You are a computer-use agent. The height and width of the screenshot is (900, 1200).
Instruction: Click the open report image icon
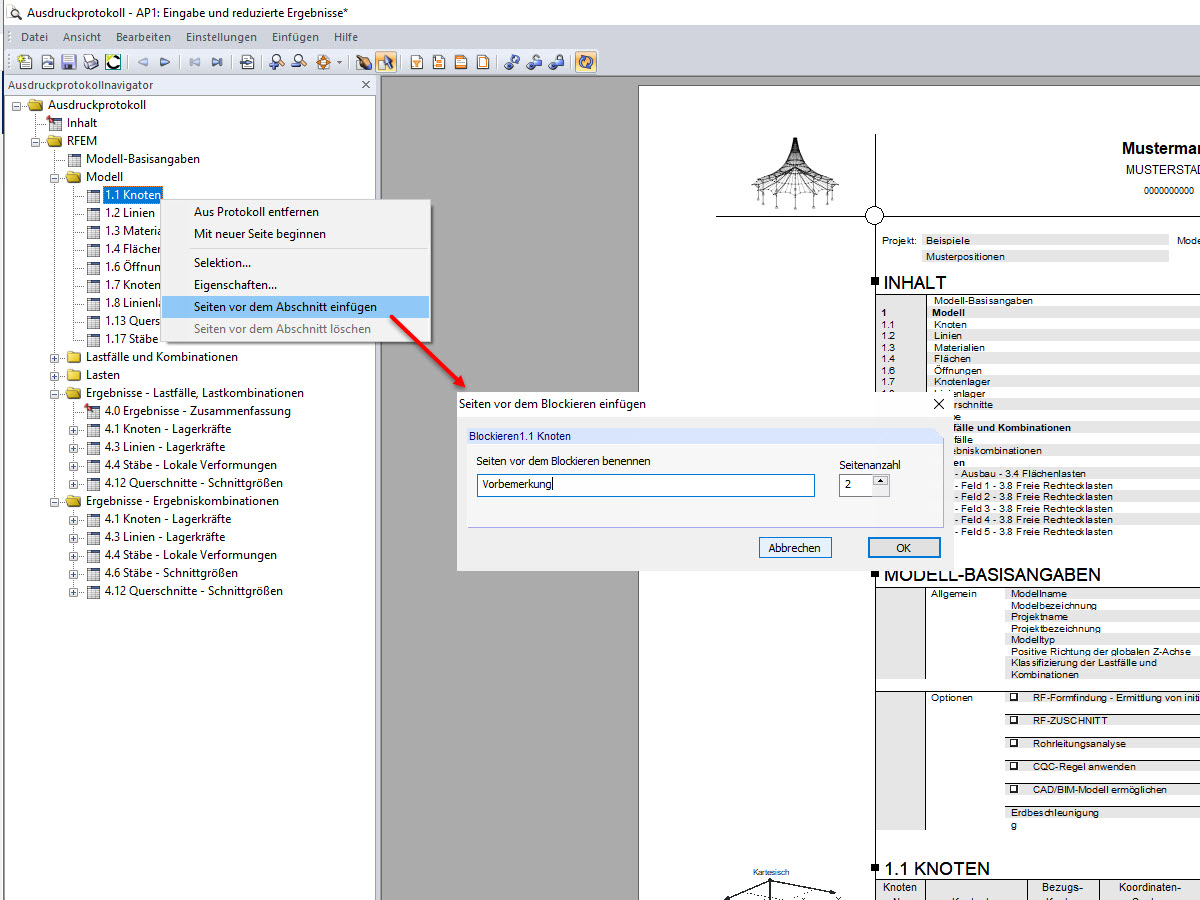tap(47, 62)
